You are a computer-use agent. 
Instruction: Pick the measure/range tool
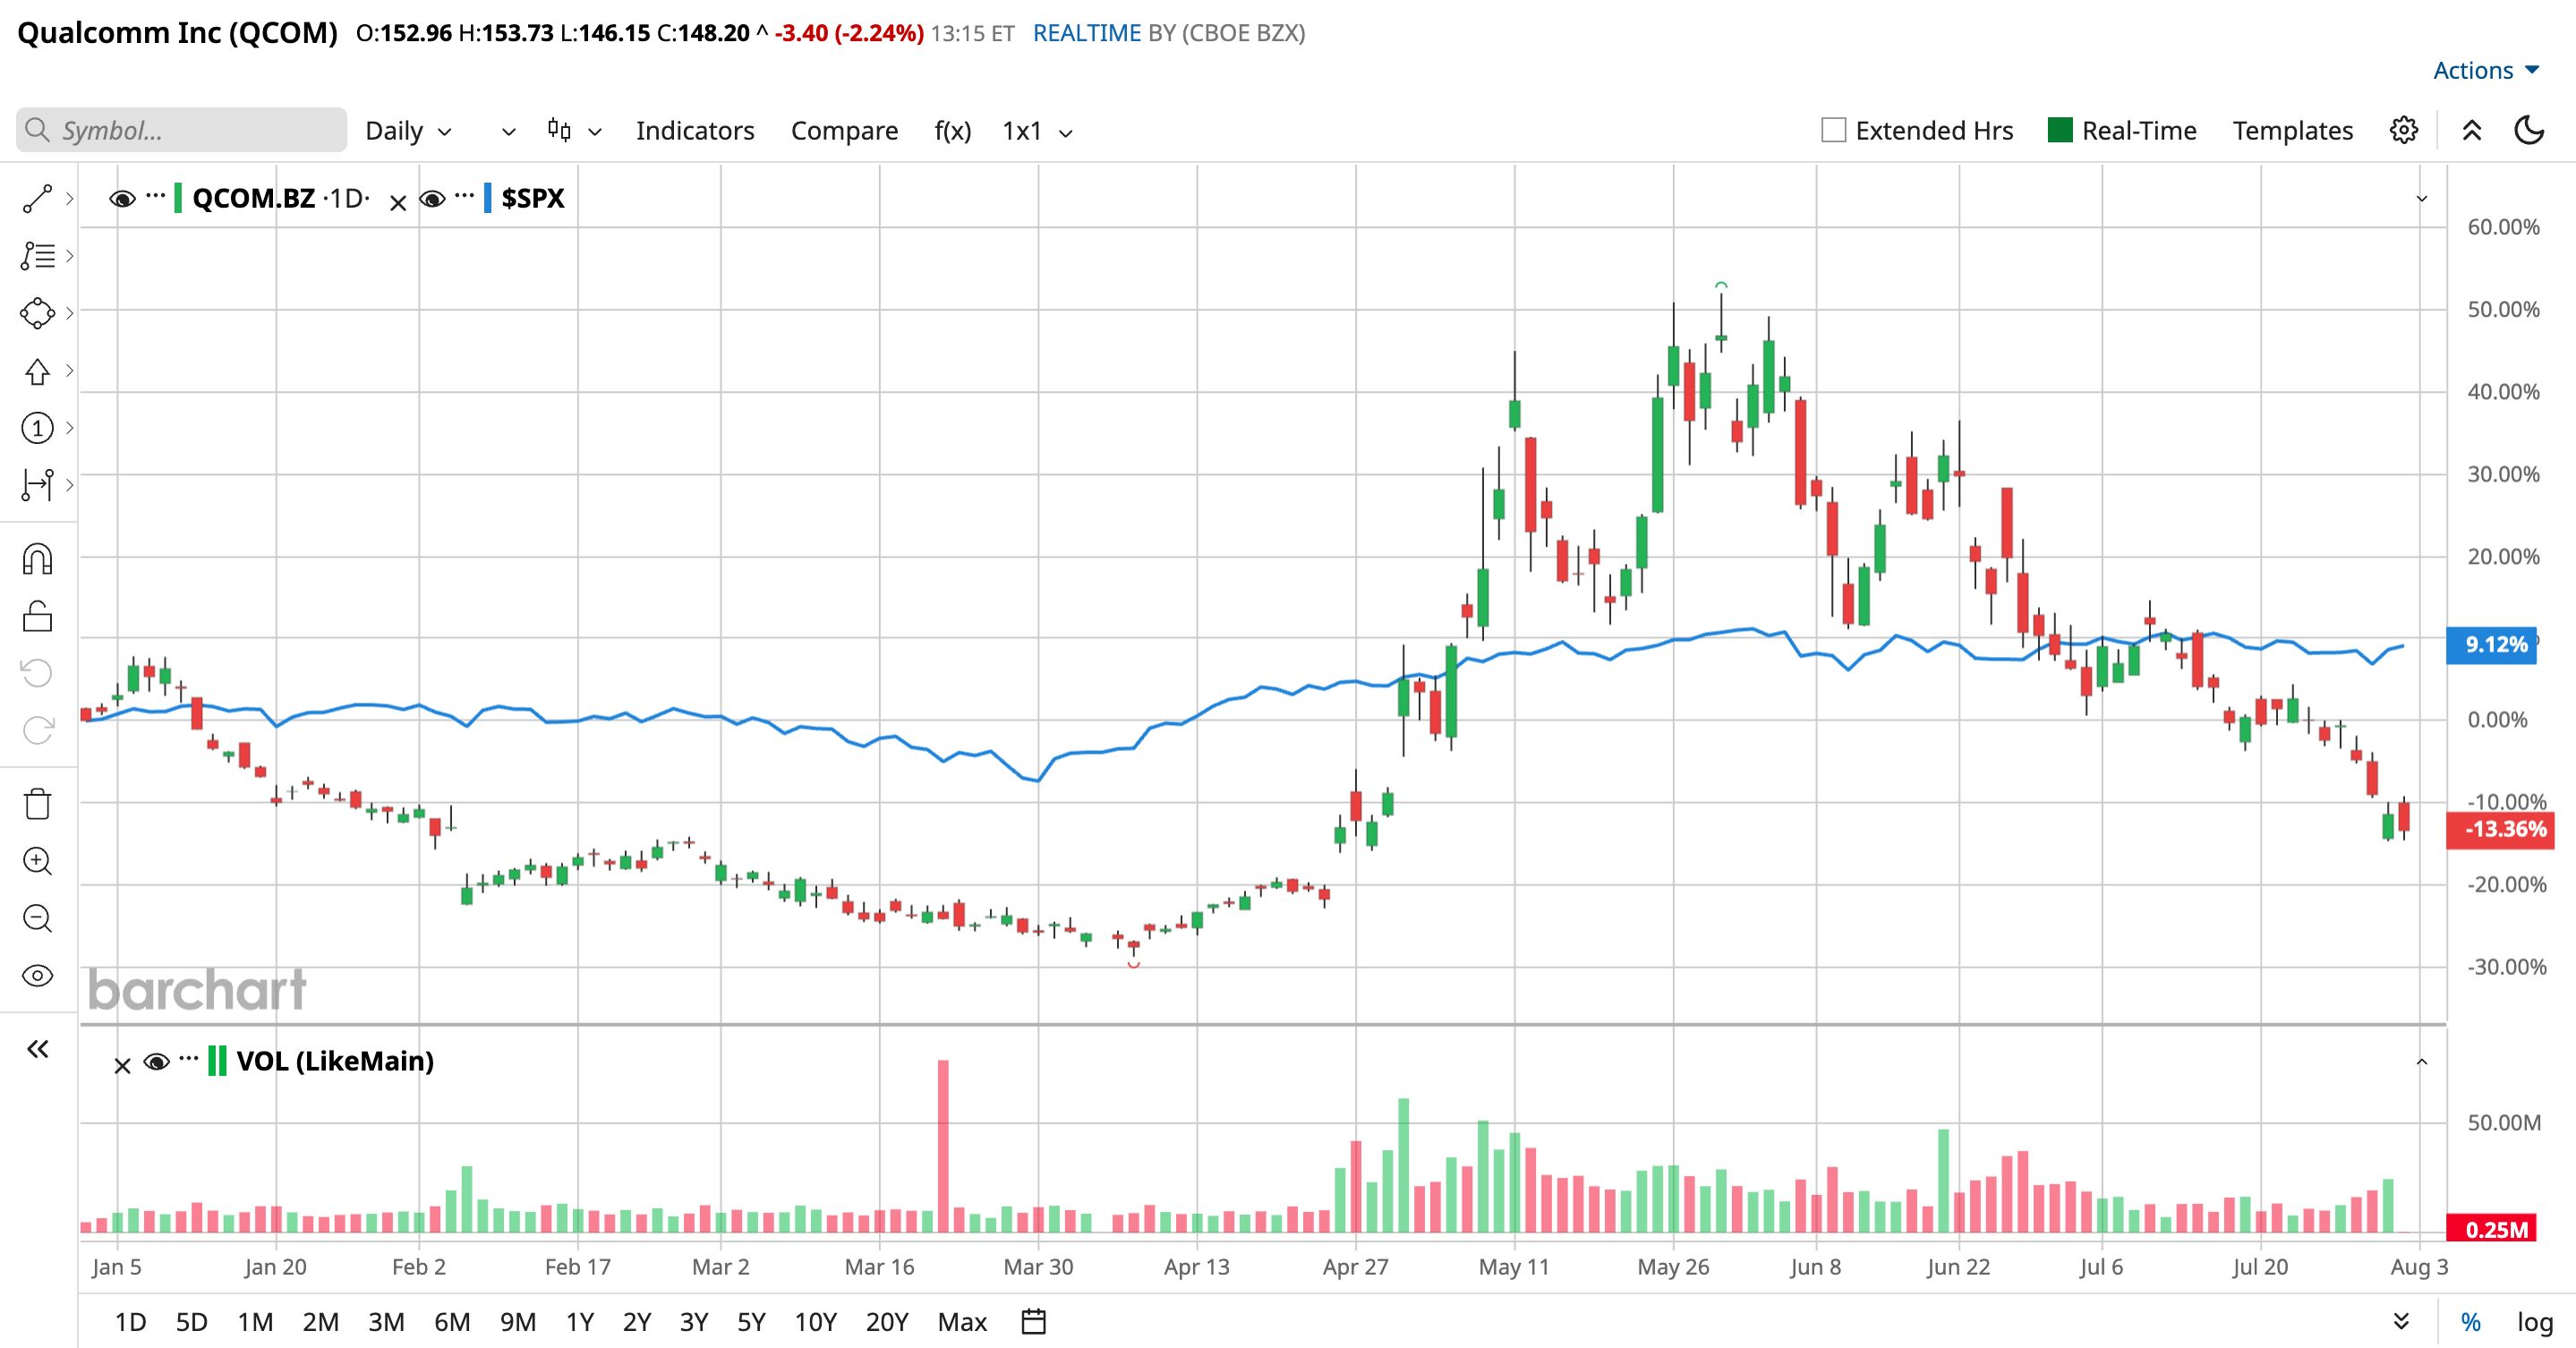coord(37,485)
